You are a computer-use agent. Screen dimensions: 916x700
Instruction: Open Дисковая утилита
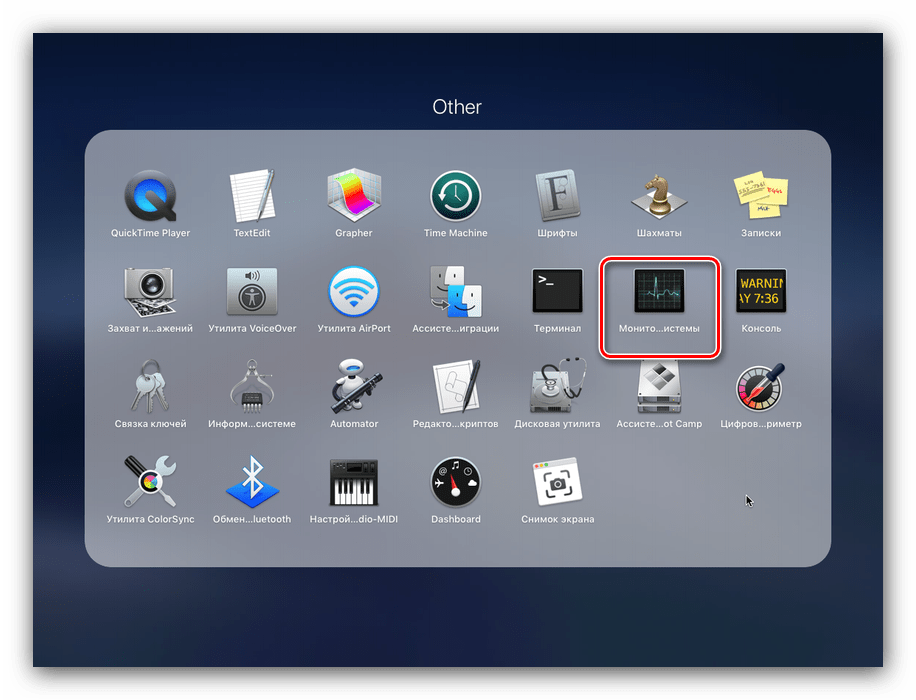pos(557,387)
